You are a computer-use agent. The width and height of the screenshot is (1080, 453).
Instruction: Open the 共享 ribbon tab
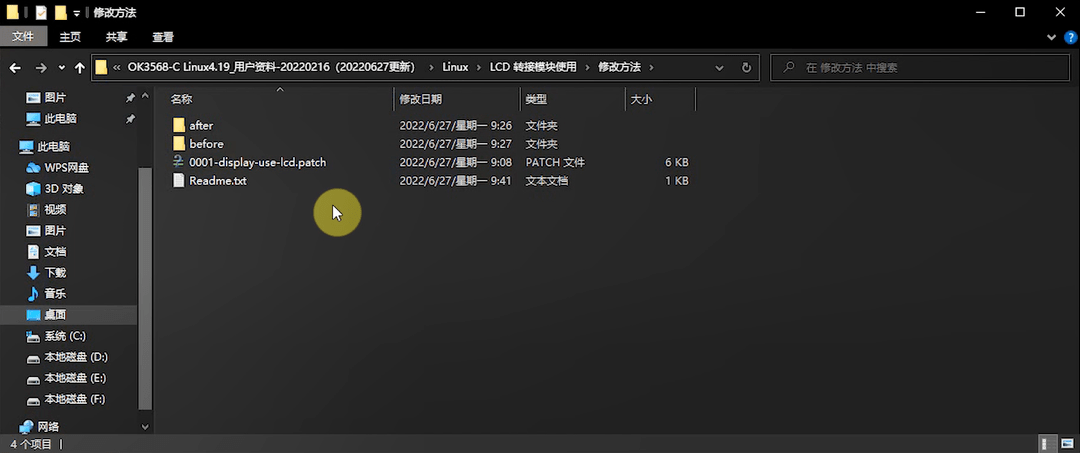[116, 37]
